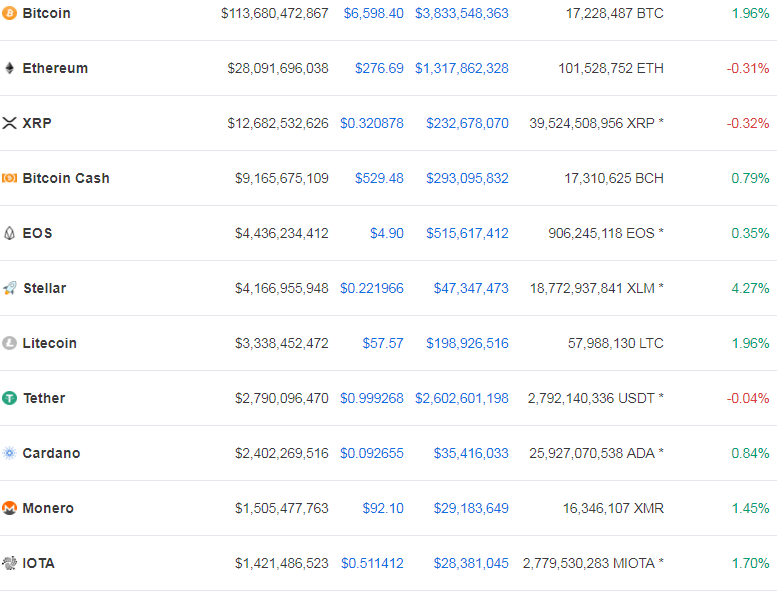Select Ethereum market cap $28,091,696,038
Screen dimensions: 777x593
coord(278,68)
